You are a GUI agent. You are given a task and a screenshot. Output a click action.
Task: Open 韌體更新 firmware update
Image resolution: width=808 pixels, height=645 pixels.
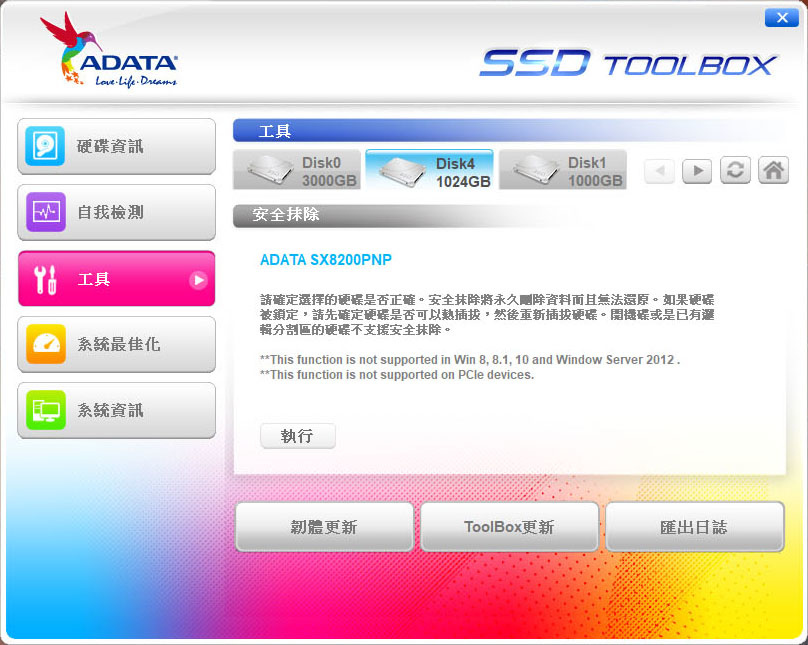(x=324, y=527)
